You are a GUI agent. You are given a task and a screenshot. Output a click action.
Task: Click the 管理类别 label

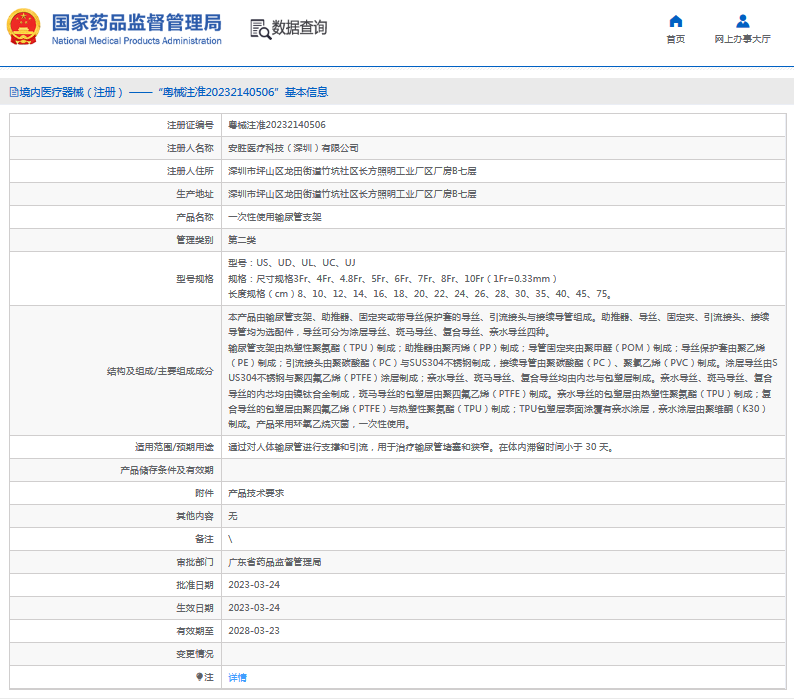point(195,240)
